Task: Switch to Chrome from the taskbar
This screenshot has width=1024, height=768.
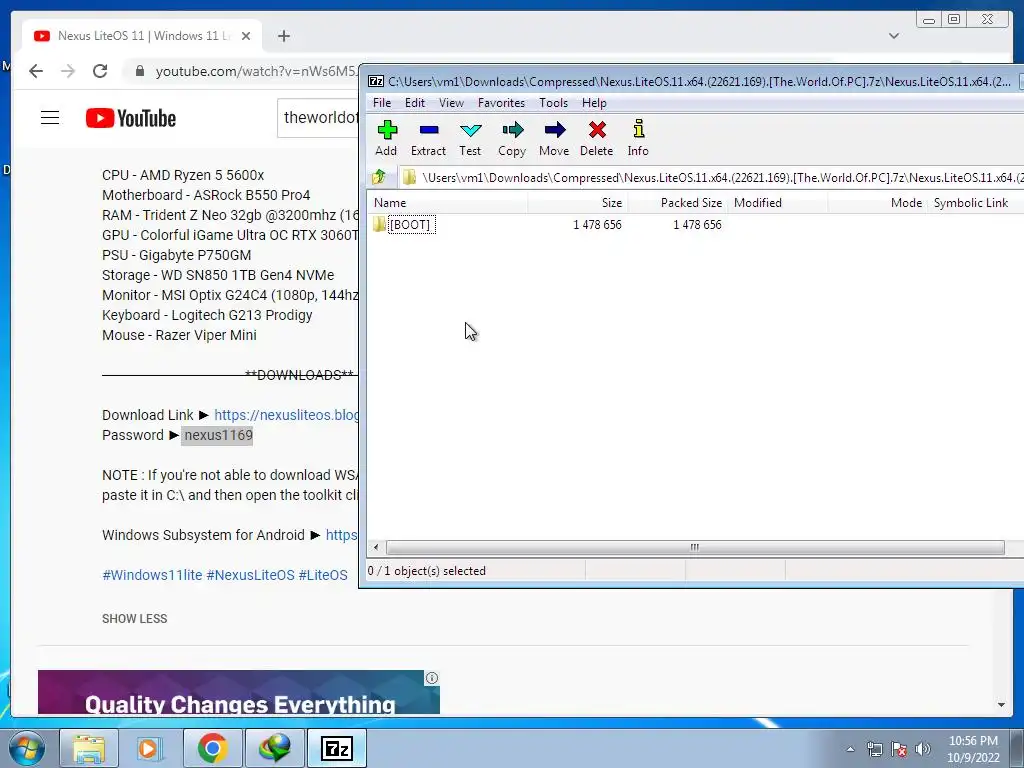Action: (212, 748)
